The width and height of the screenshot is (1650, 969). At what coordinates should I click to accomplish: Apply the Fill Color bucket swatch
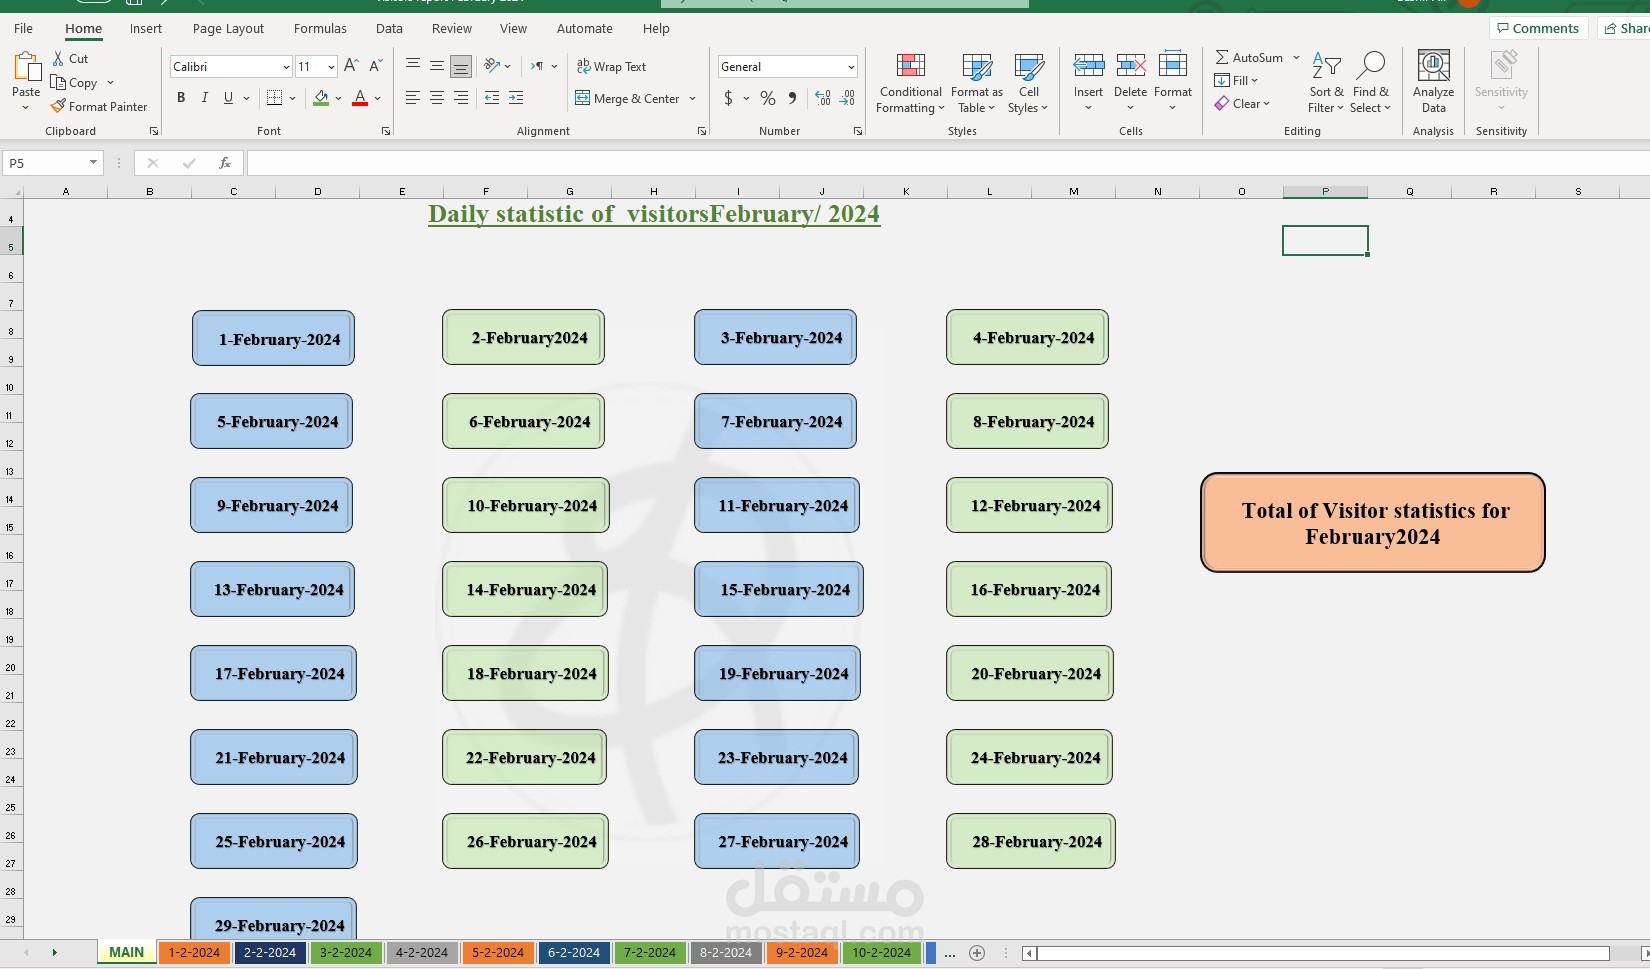click(x=321, y=98)
